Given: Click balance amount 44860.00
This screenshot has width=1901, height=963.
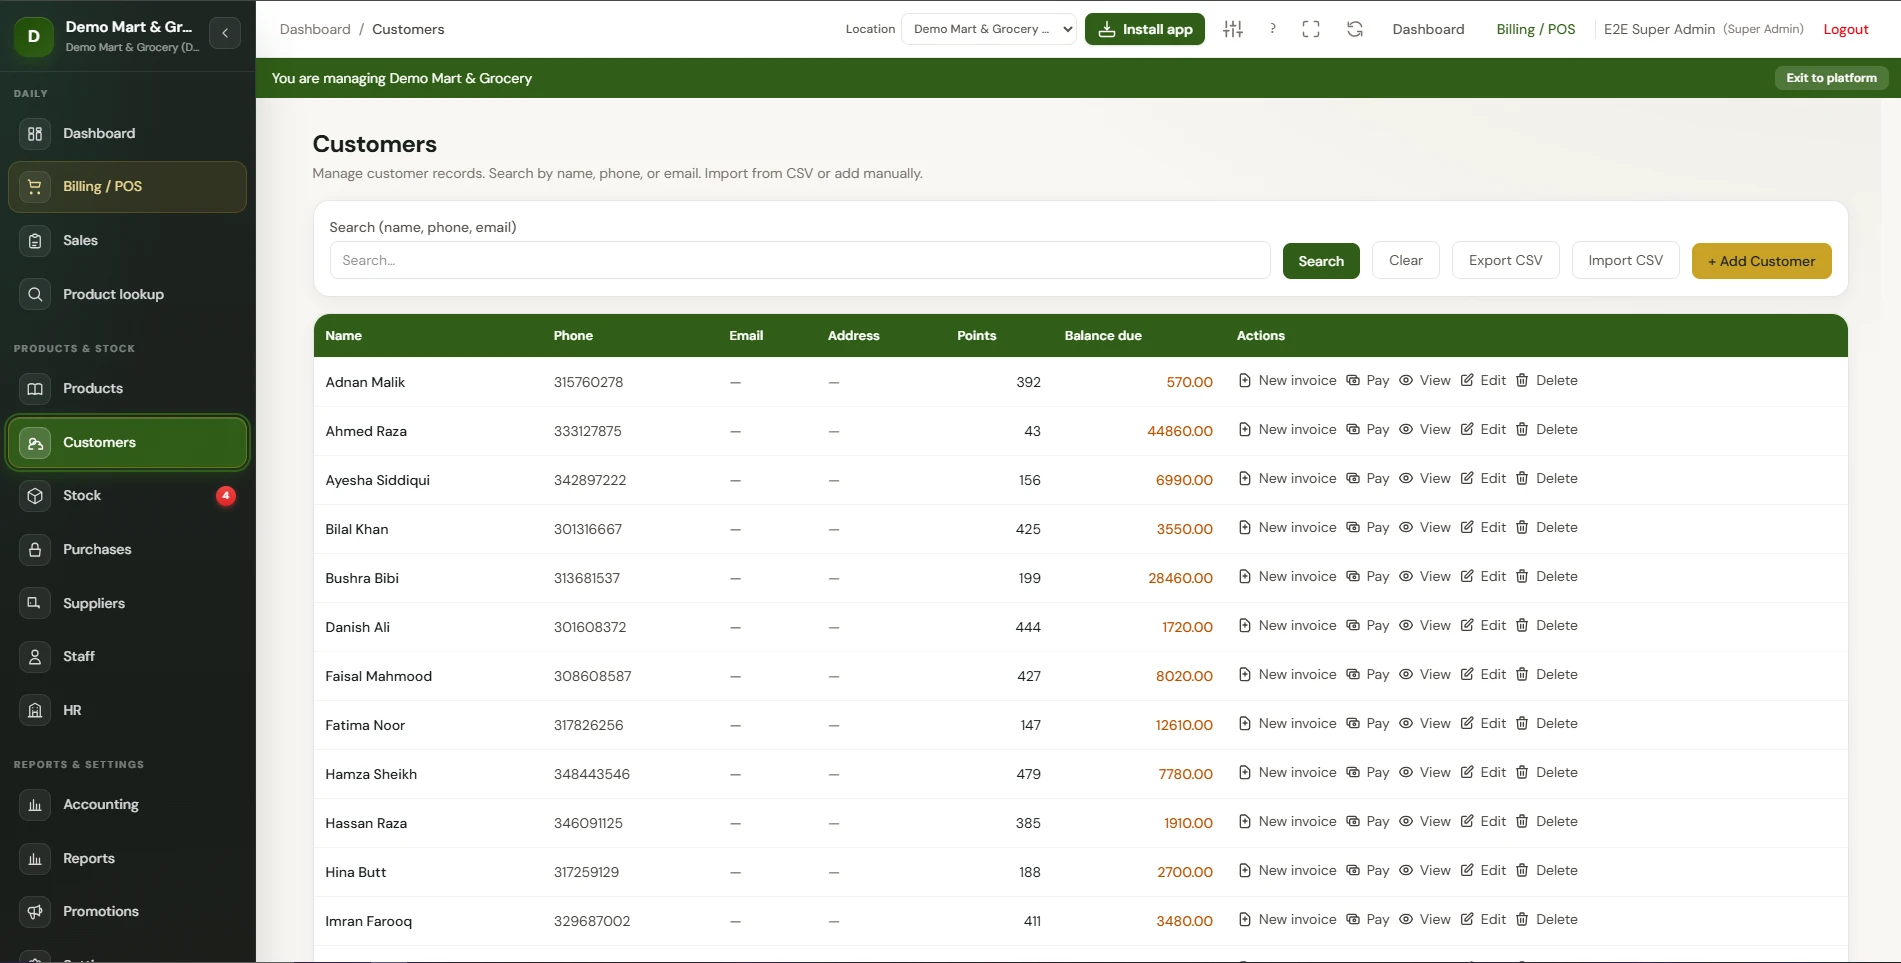Looking at the screenshot, I should coord(1180,431).
